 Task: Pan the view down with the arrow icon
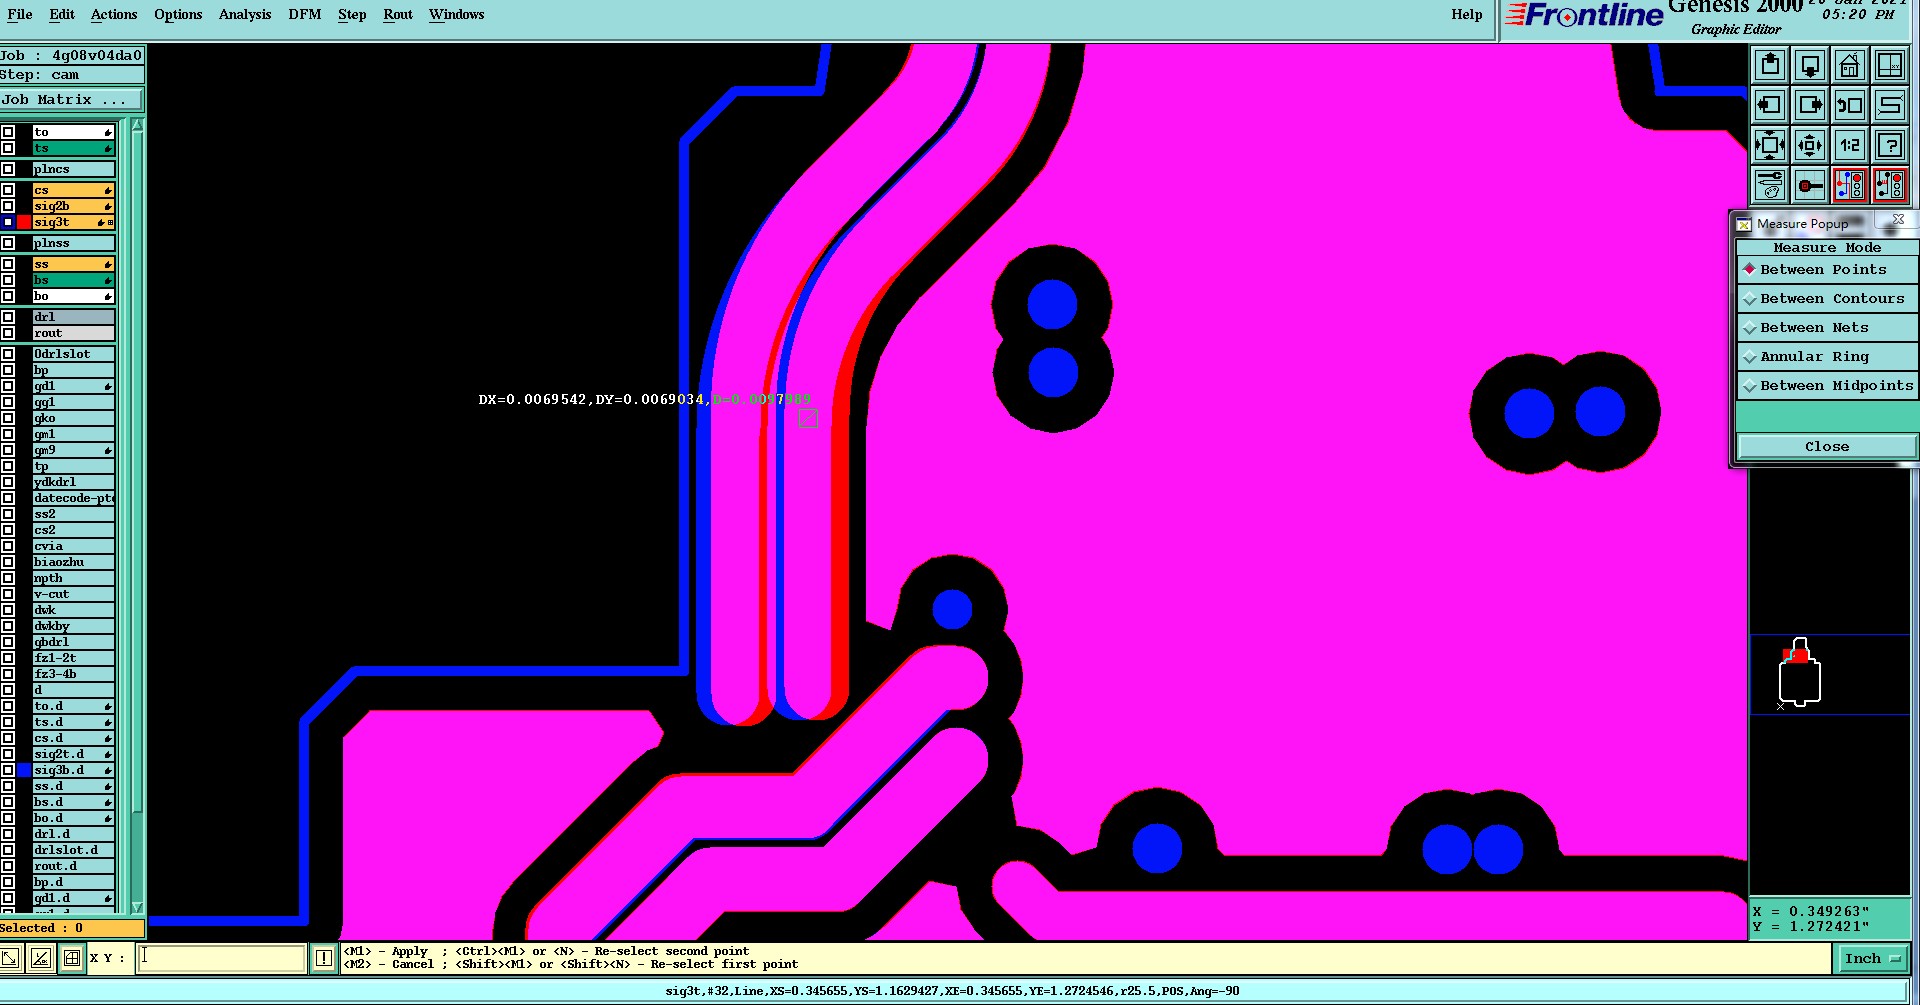1810,66
